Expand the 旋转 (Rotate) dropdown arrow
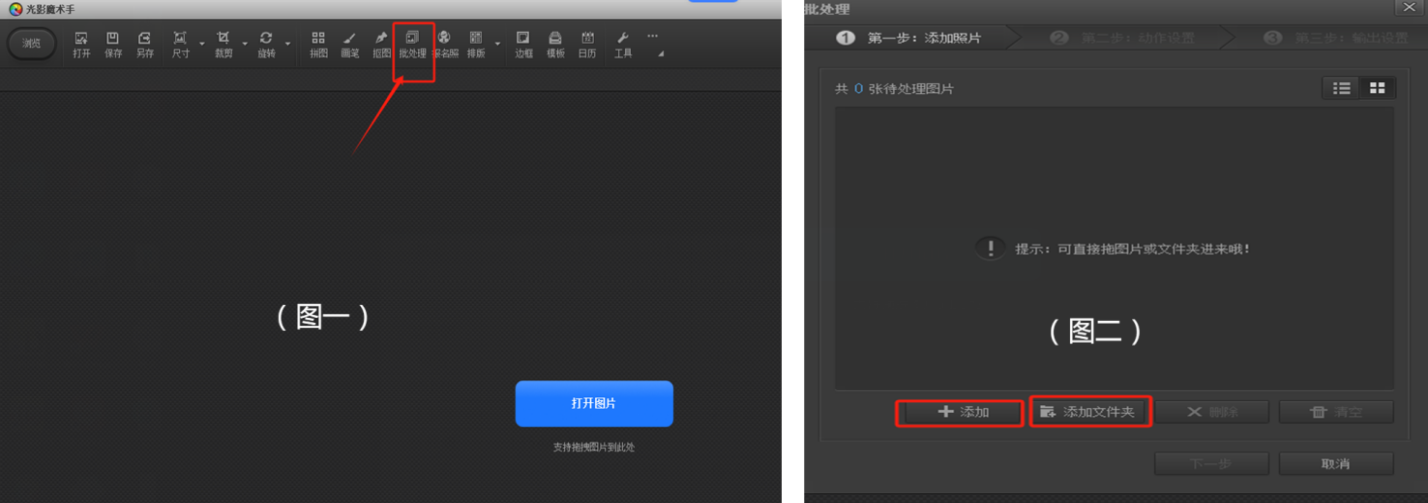This screenshot has height=503, width=1428. click(288, 44)
